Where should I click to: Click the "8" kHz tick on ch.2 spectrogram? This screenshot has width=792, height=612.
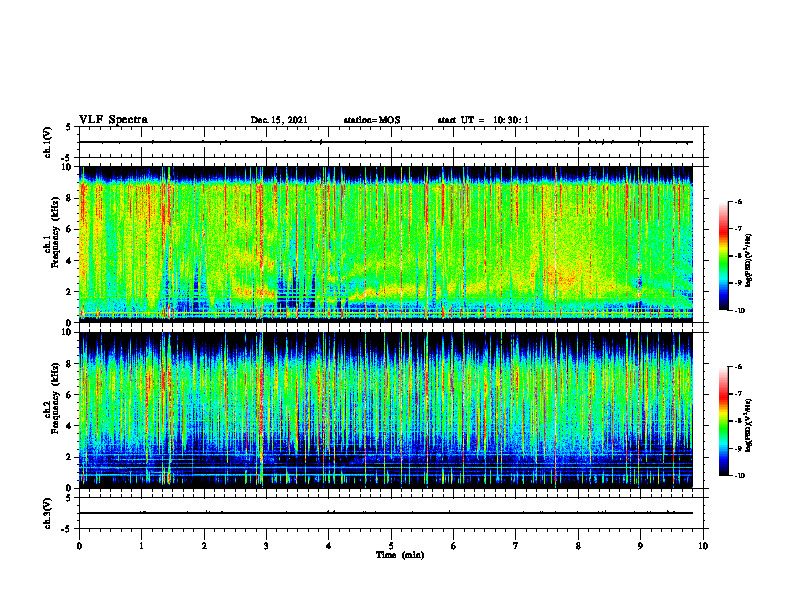70,364
